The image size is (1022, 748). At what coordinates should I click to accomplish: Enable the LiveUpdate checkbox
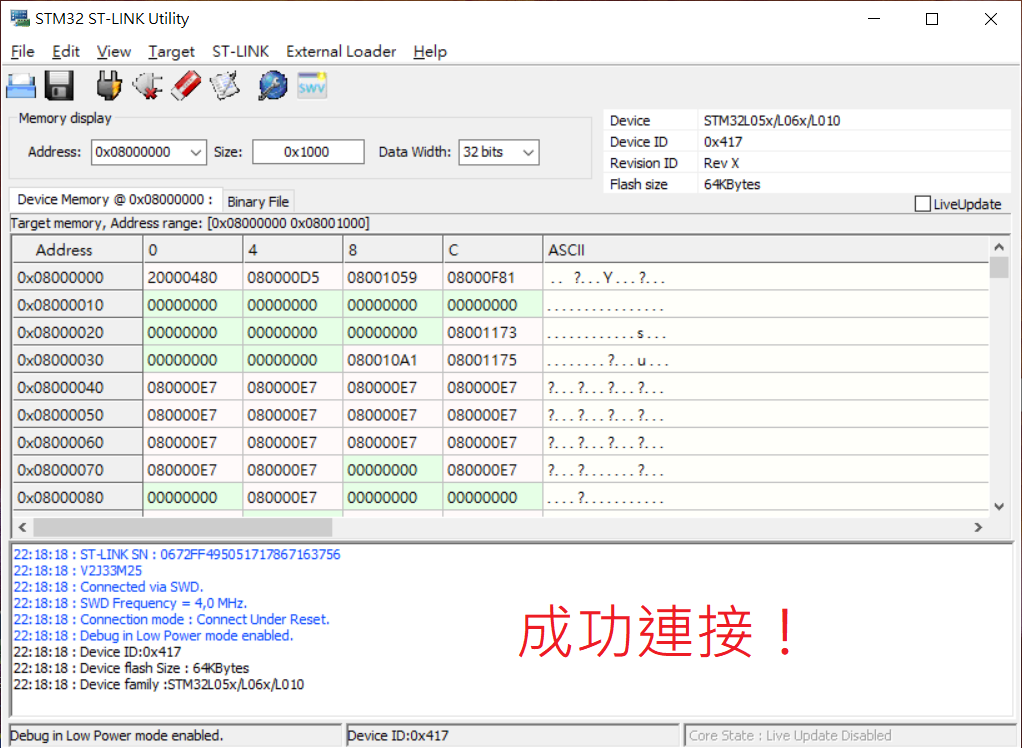pos(922,204)
